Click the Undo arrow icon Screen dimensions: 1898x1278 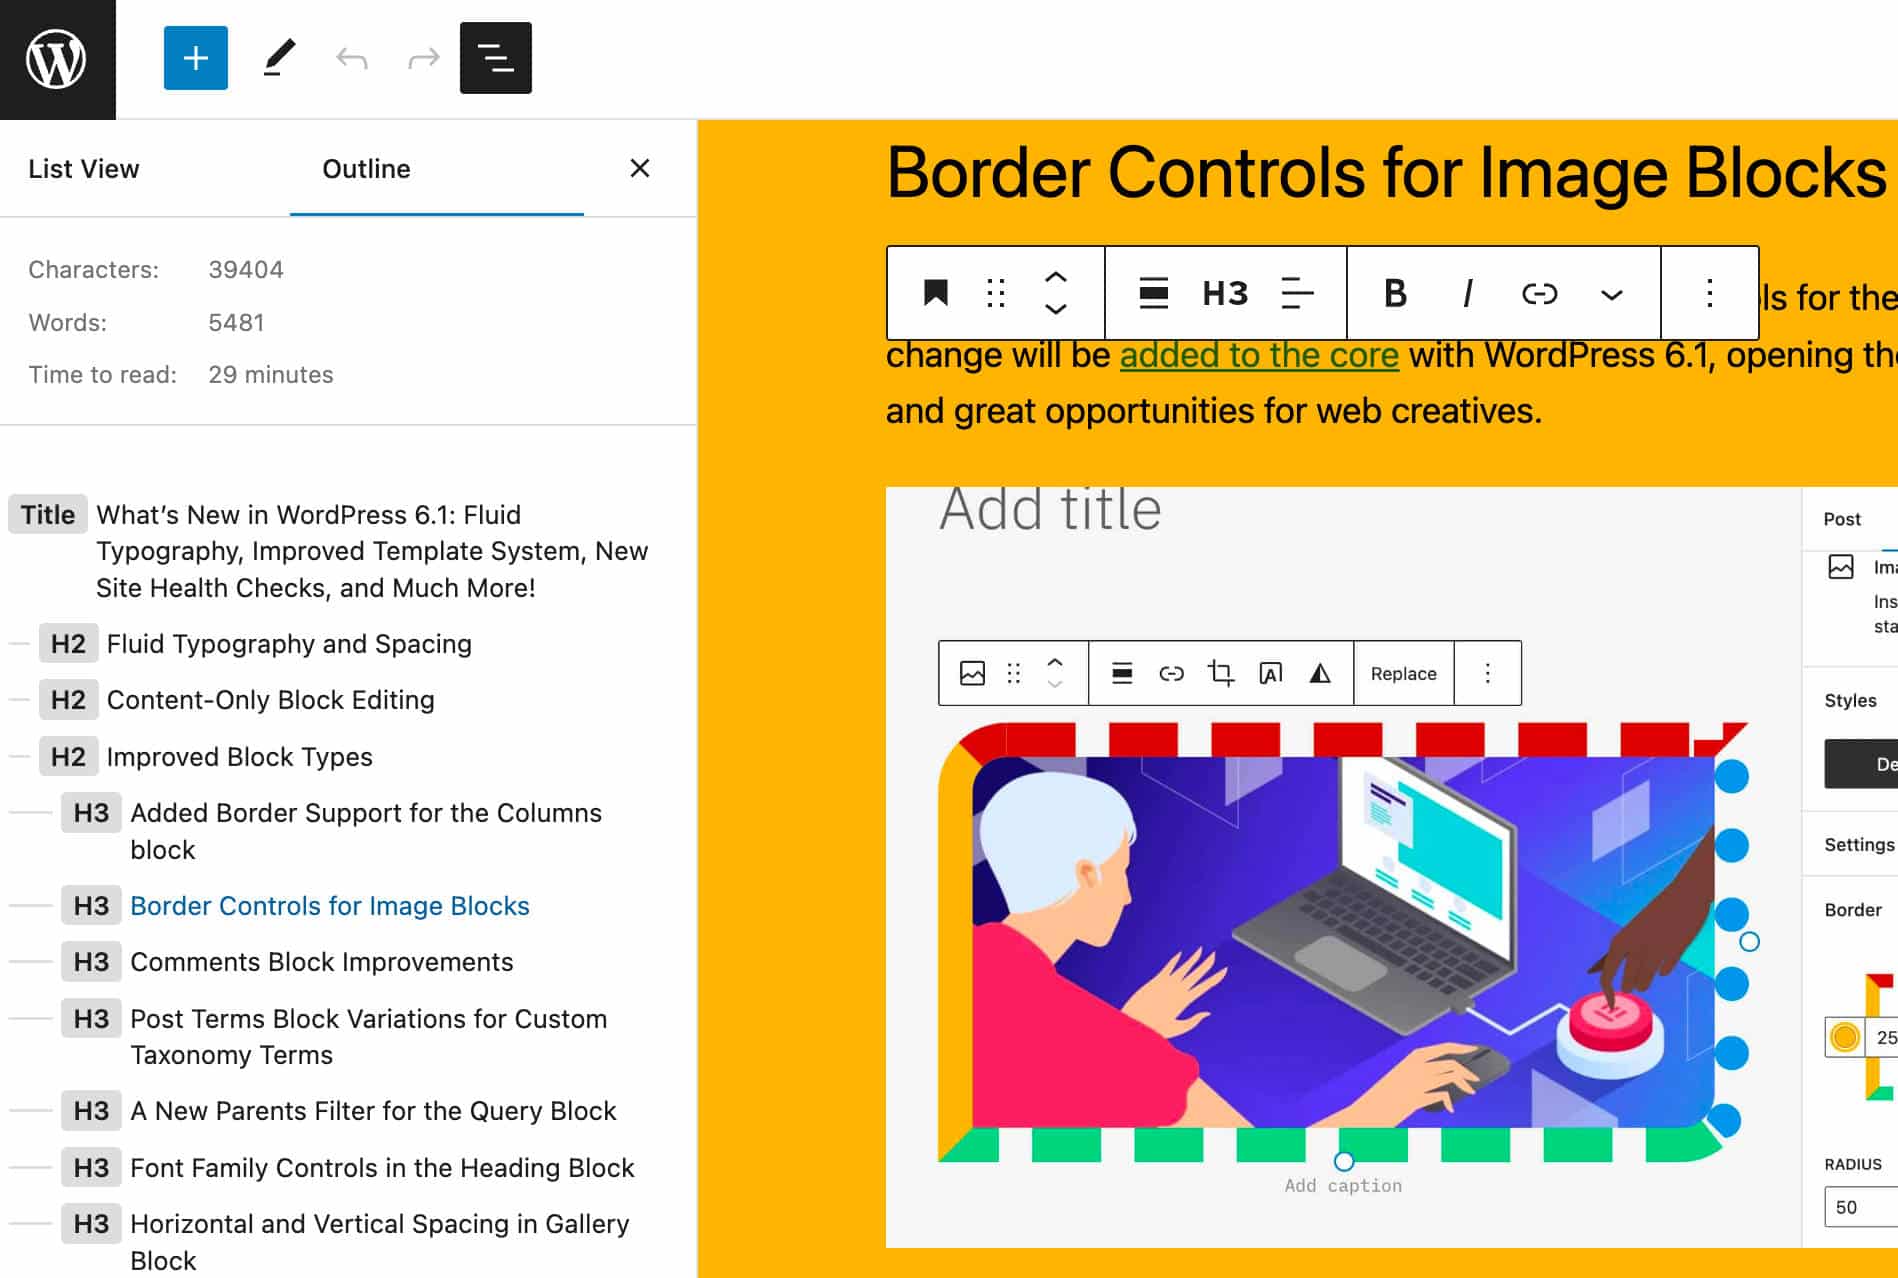[x=351, y=57]
